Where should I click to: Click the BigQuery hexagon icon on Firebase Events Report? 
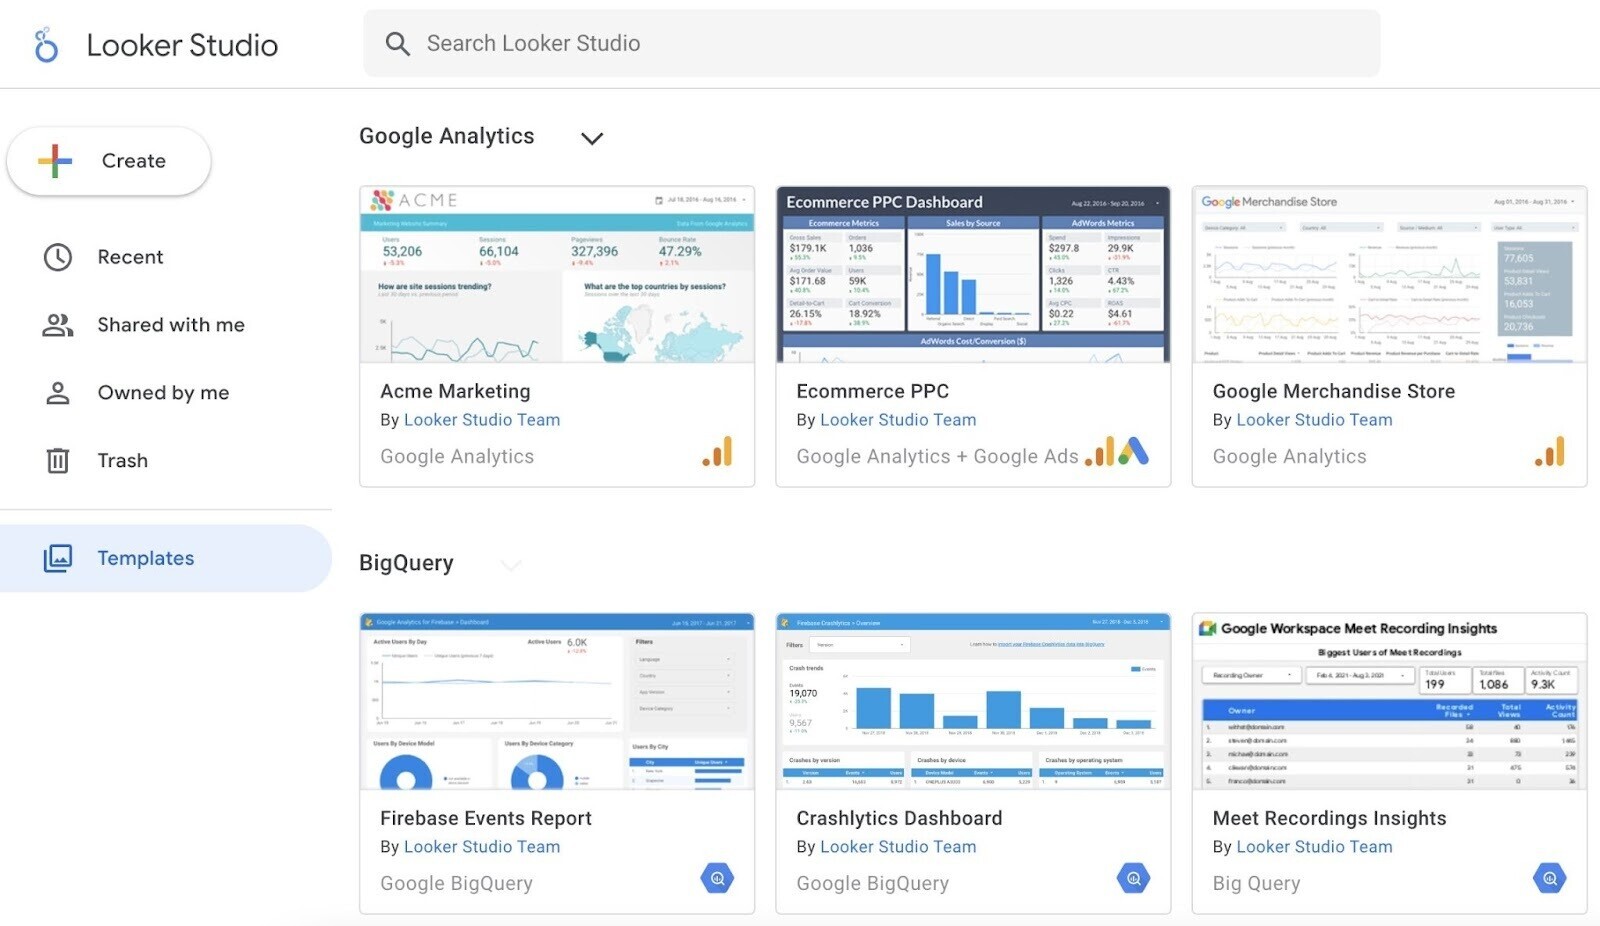coord(718,877)
